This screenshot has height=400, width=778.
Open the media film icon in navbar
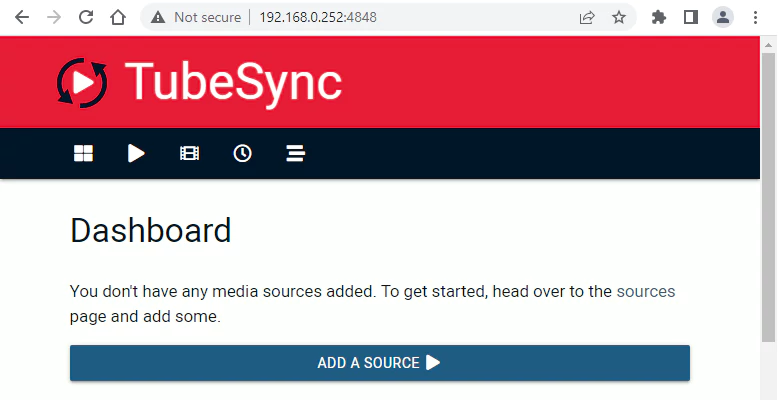[189, 153]
